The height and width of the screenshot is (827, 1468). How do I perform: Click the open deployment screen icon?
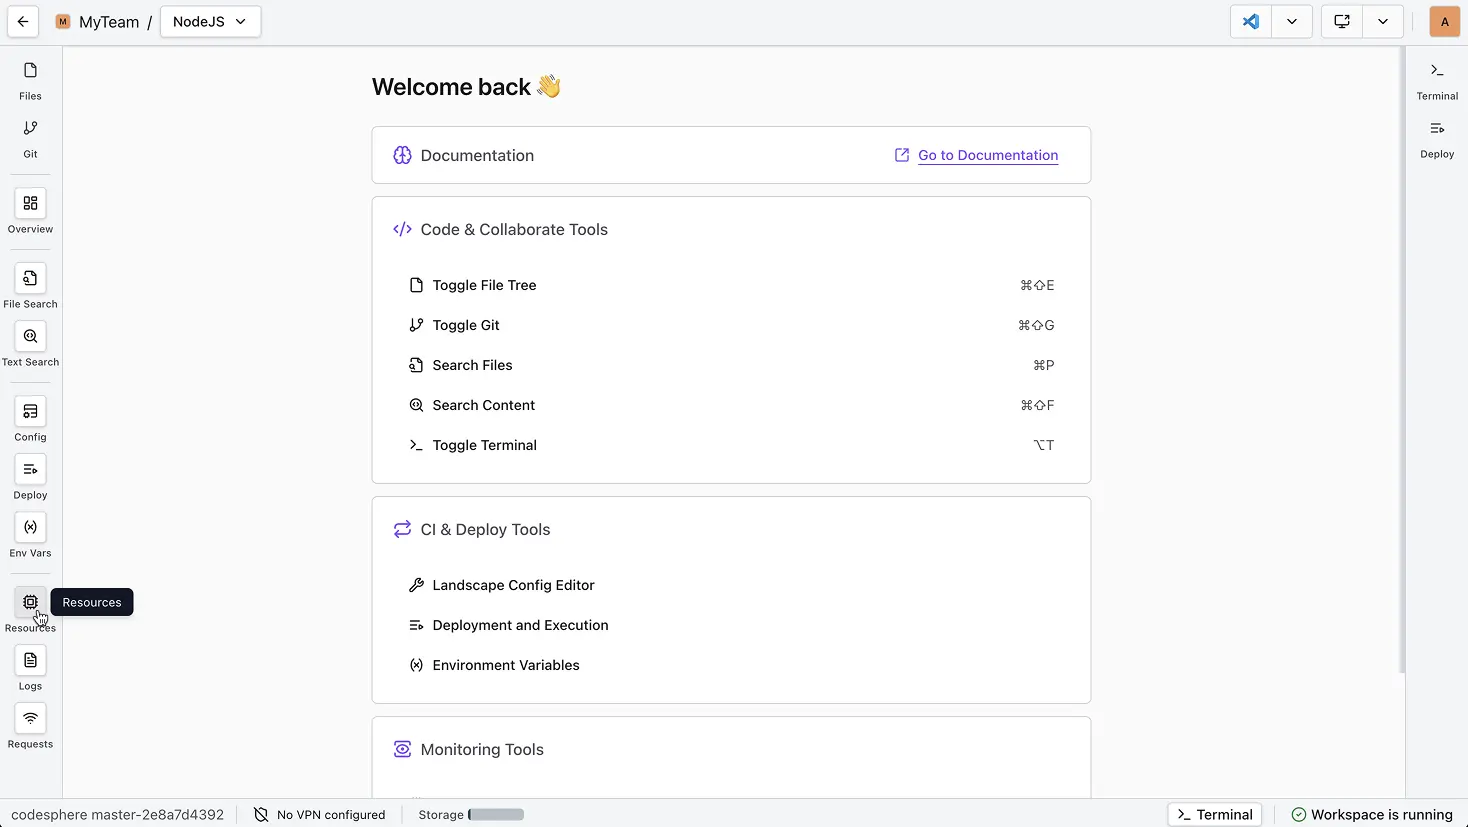(1342, 22)
